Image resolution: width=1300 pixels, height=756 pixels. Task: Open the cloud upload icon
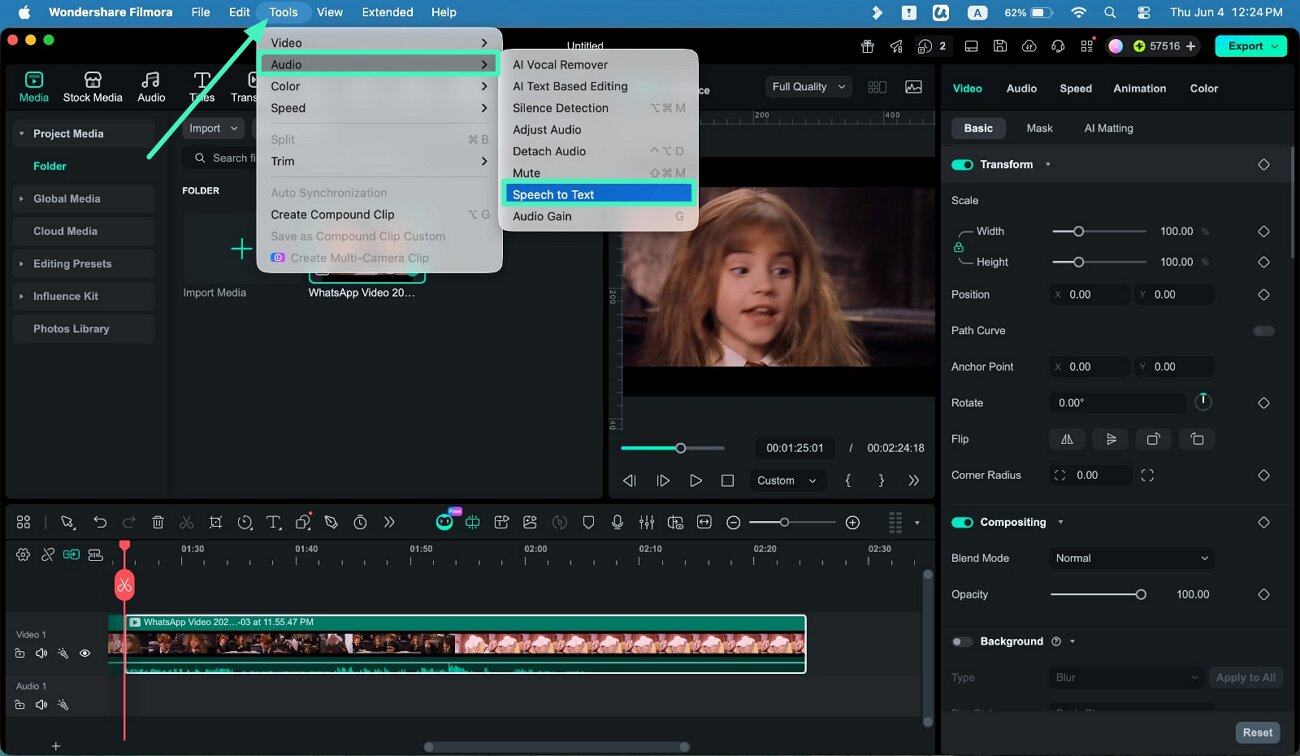(1029, 46)
